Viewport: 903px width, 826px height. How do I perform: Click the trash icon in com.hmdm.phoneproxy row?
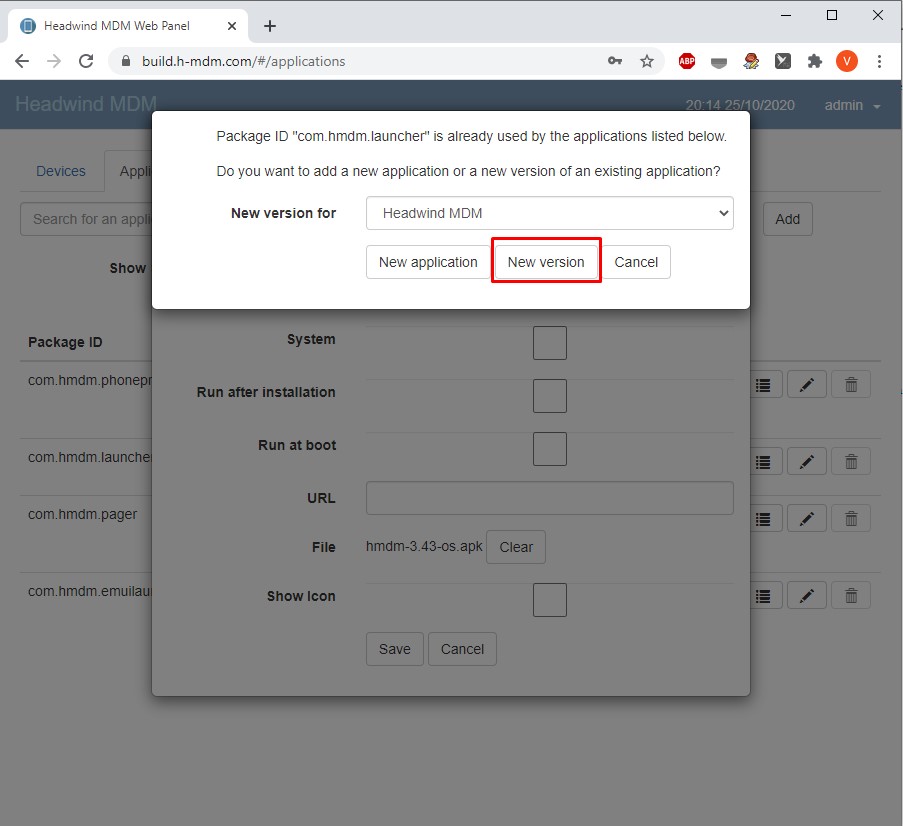851,384
